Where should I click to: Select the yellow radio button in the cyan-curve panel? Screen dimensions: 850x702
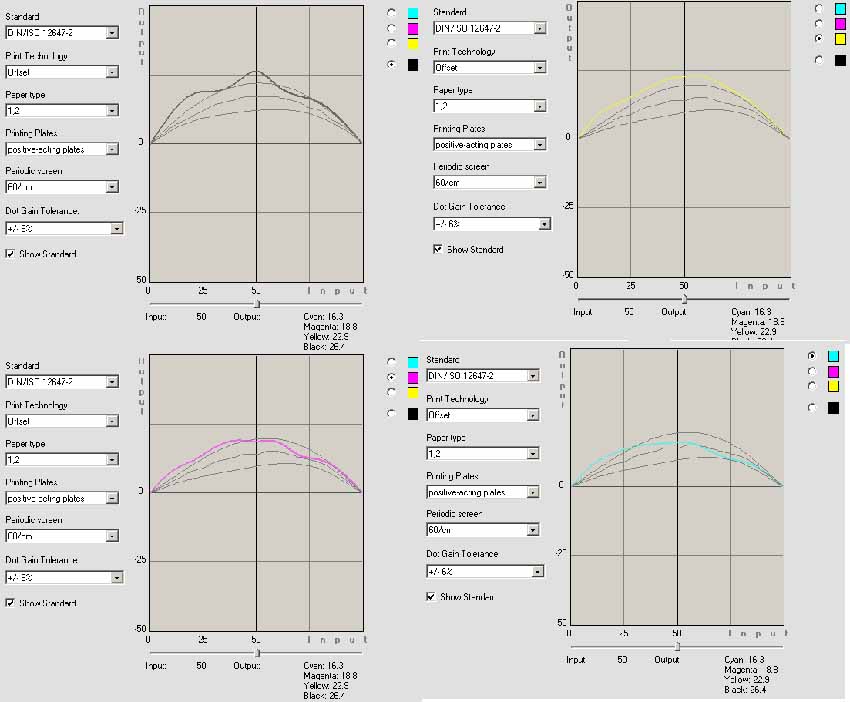point(812,386)
